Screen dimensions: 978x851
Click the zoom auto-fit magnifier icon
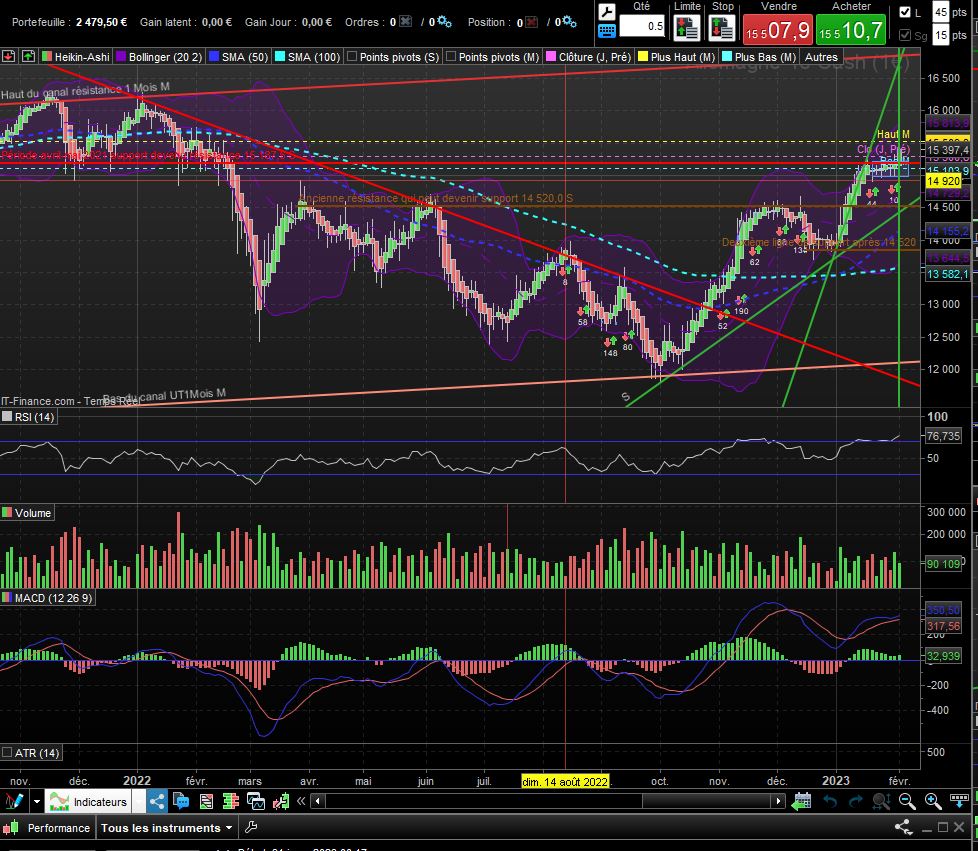point(881,801)
